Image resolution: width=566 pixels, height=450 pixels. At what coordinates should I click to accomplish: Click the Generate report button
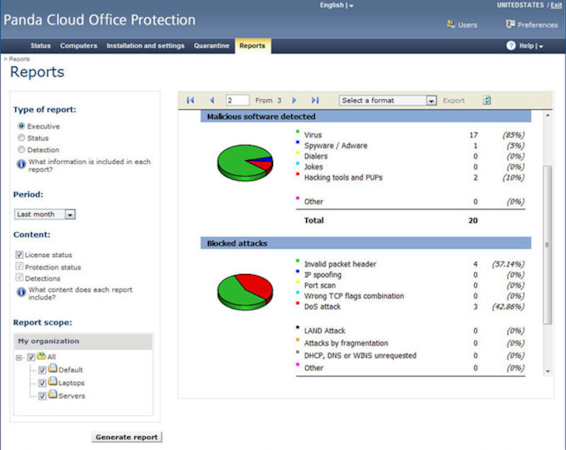[127, 437]
